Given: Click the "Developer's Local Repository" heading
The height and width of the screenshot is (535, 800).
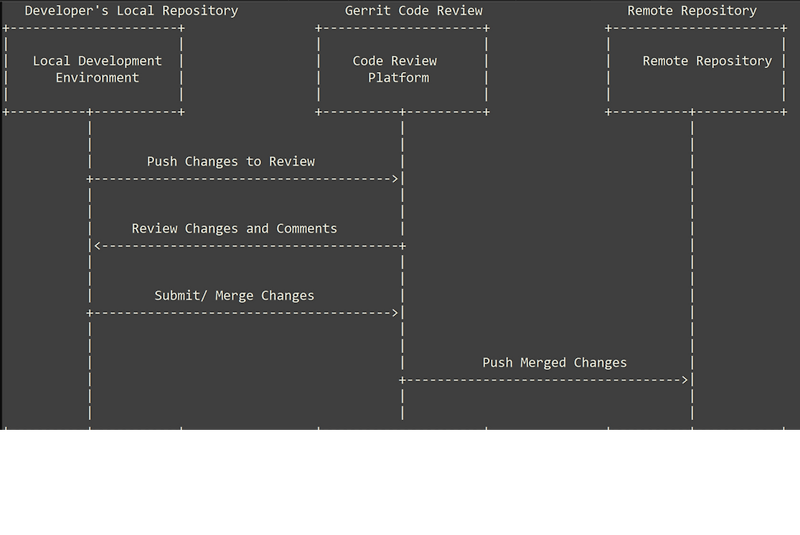Looking at the screenshot, I should 132,11.
